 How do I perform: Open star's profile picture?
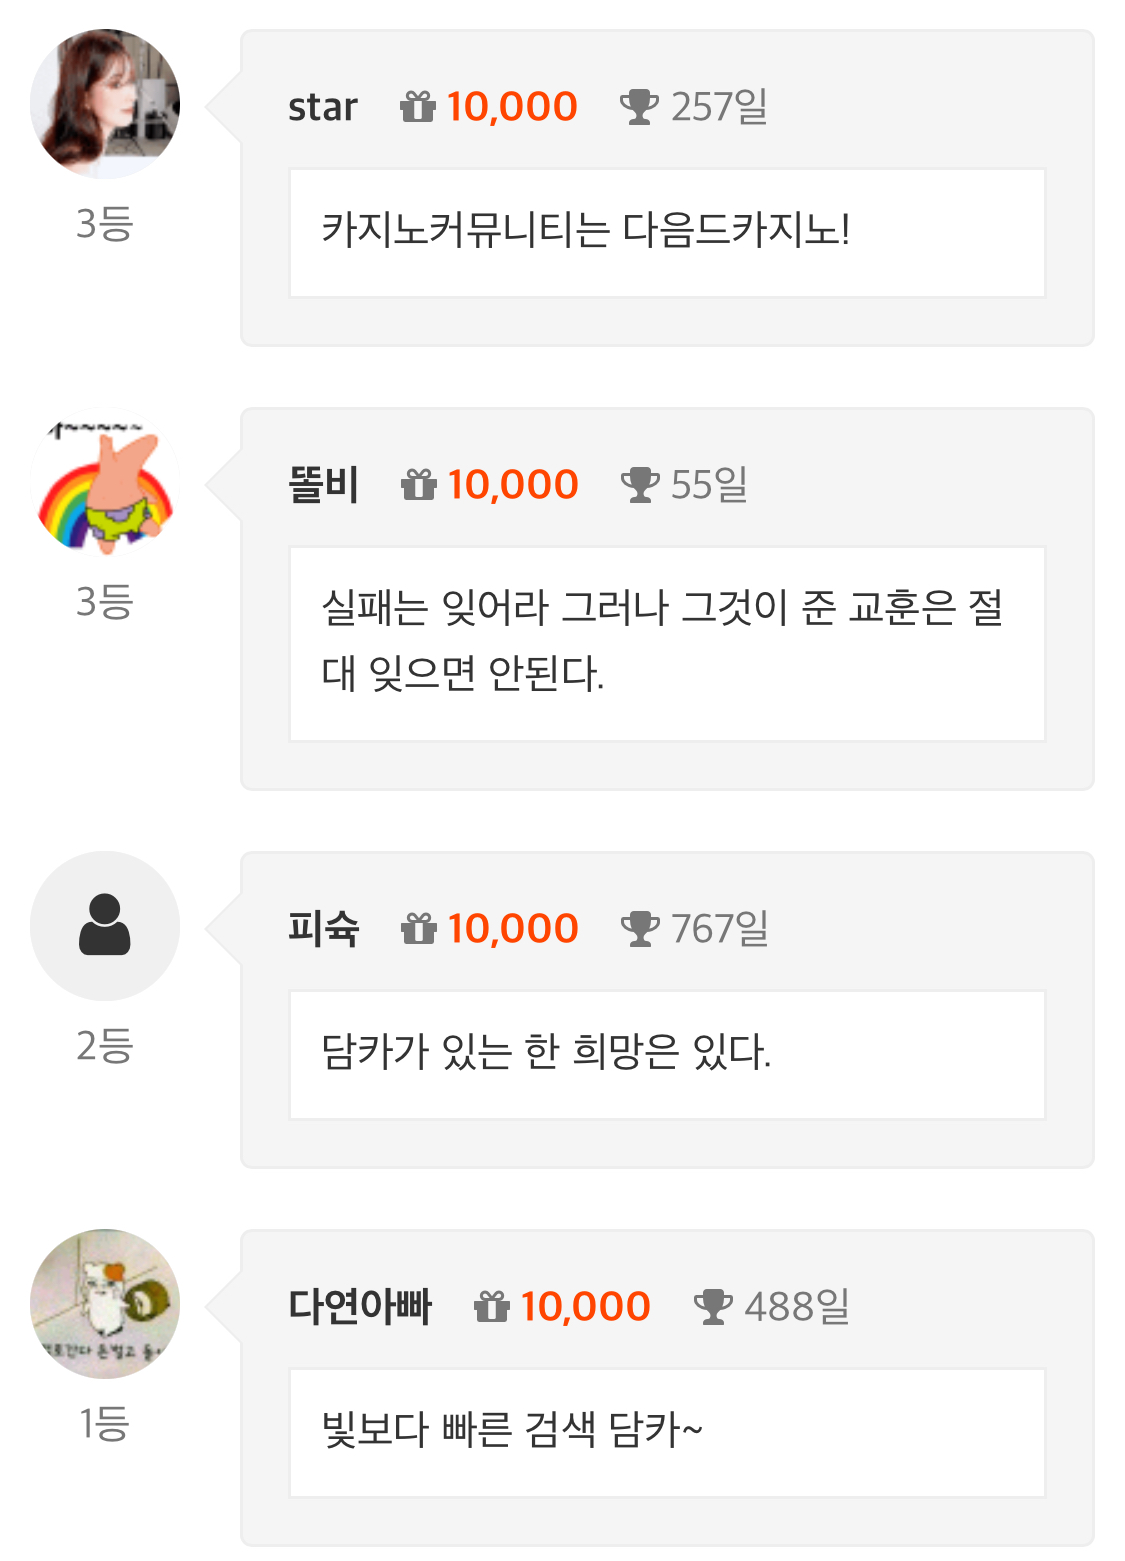point(105,104)
